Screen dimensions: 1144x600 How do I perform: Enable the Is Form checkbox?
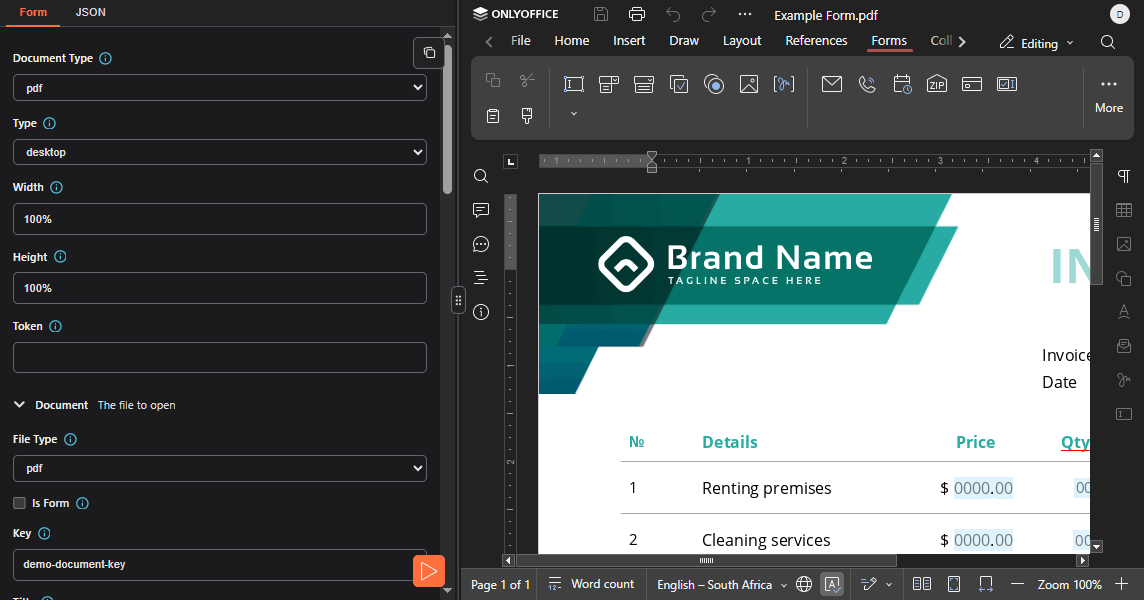[19, 503]
